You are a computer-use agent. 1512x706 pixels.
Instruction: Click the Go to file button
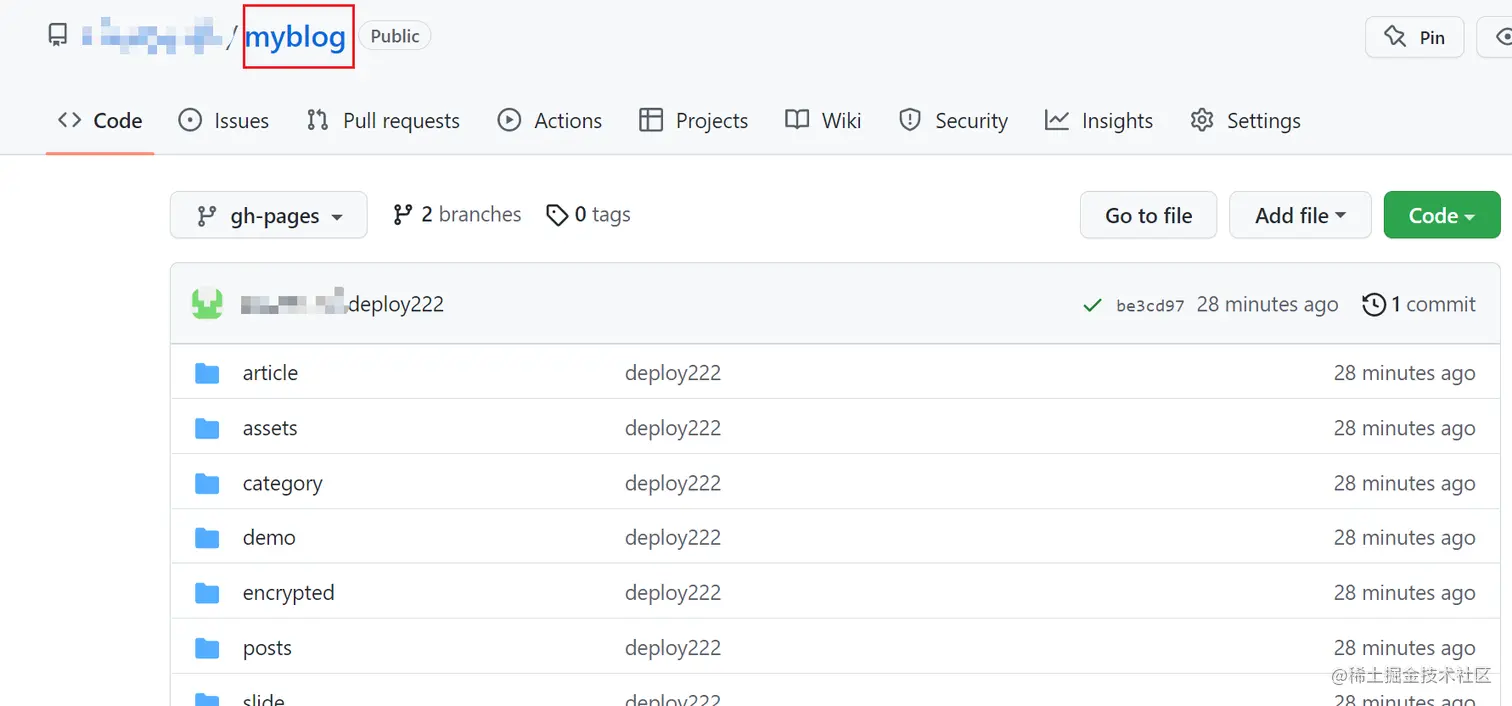(1148, 215)
